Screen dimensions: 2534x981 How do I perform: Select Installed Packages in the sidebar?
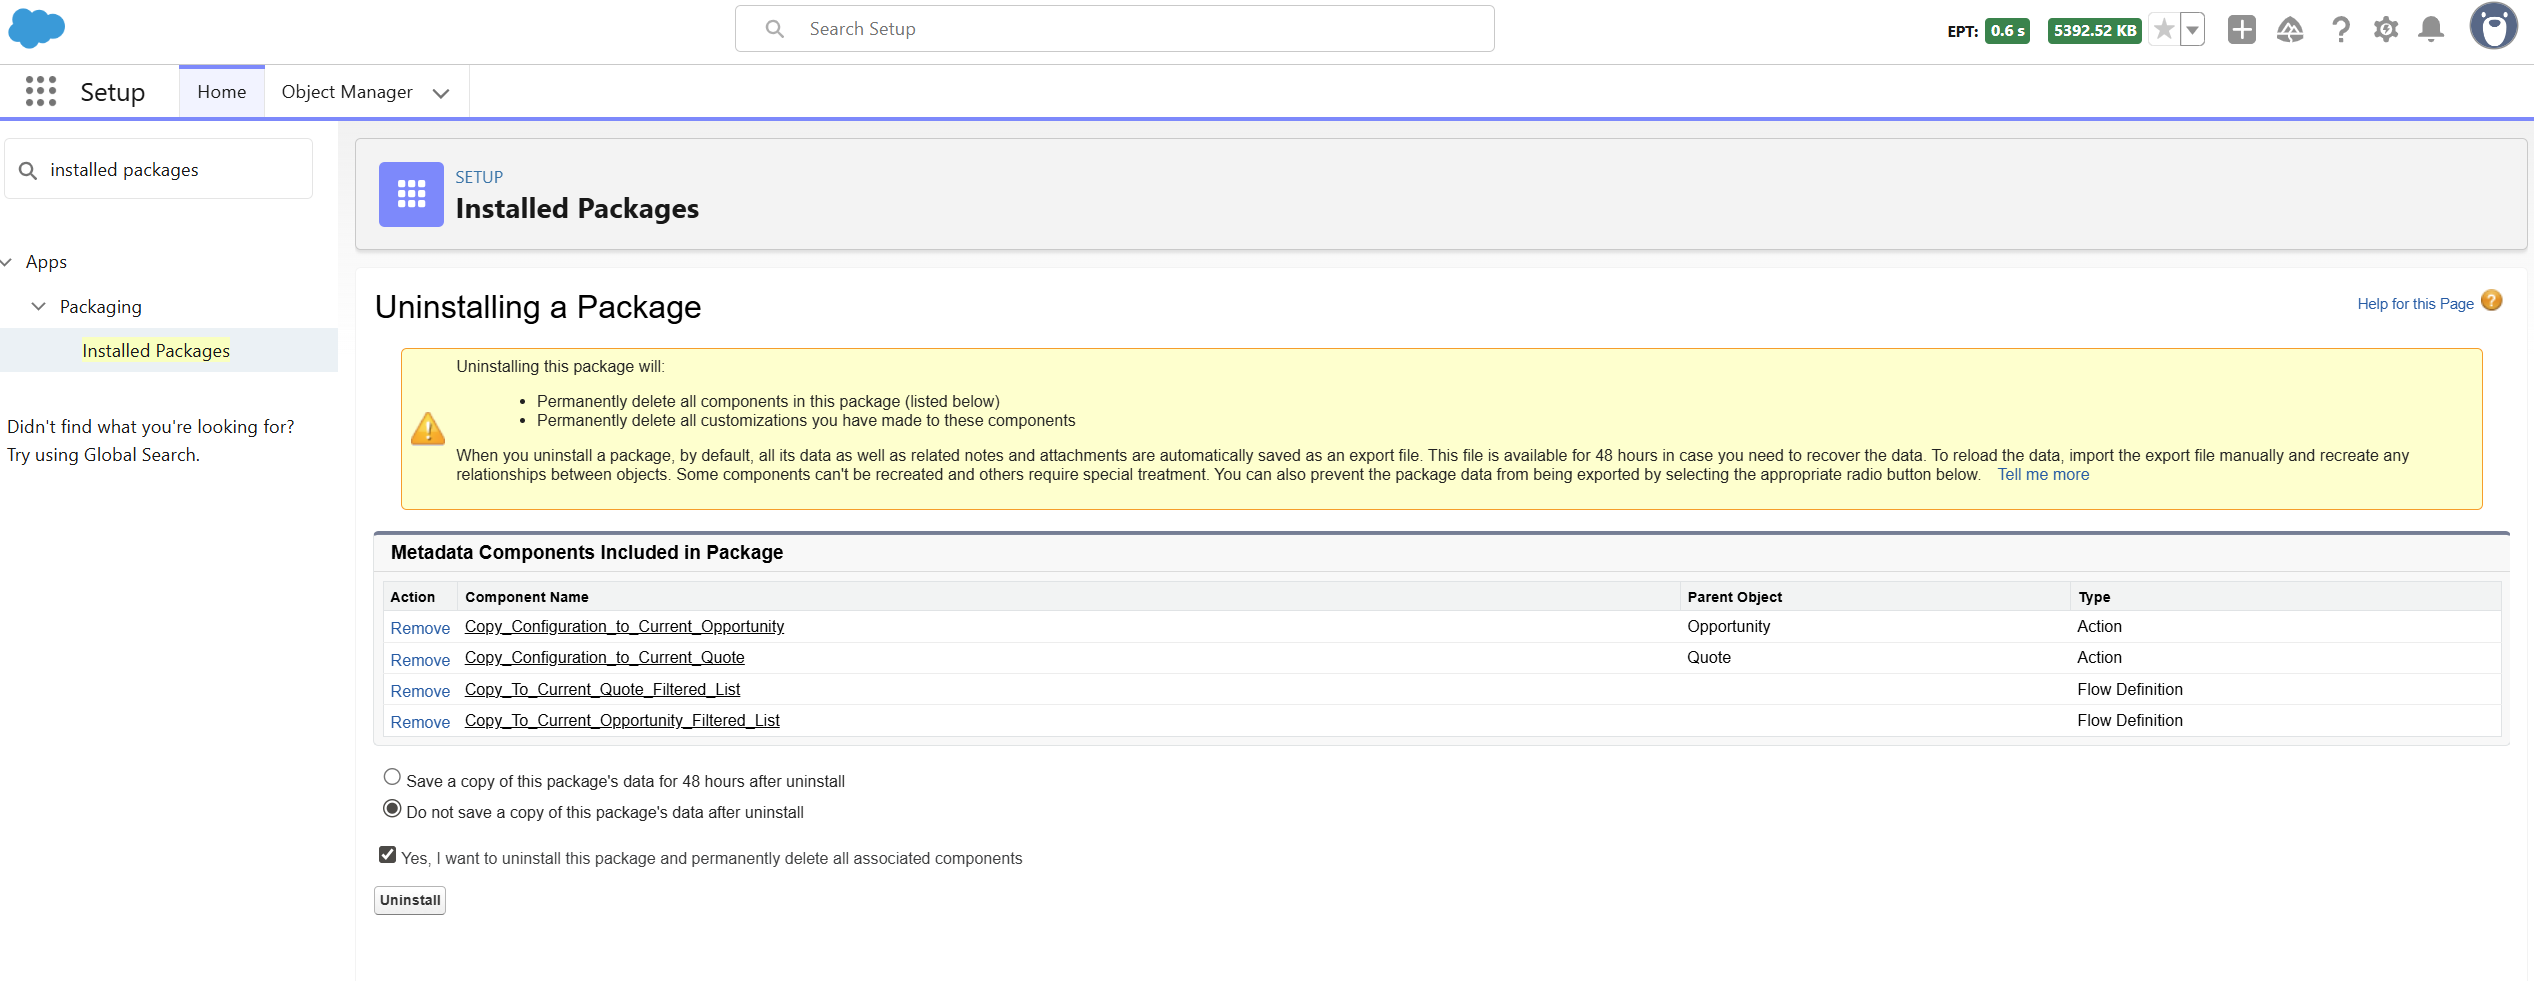coord(156,350)
